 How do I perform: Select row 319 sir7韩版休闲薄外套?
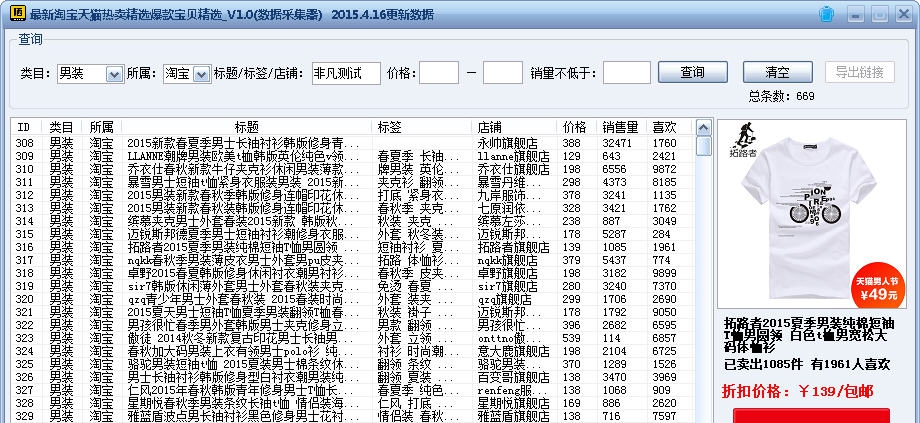point(352,286)
